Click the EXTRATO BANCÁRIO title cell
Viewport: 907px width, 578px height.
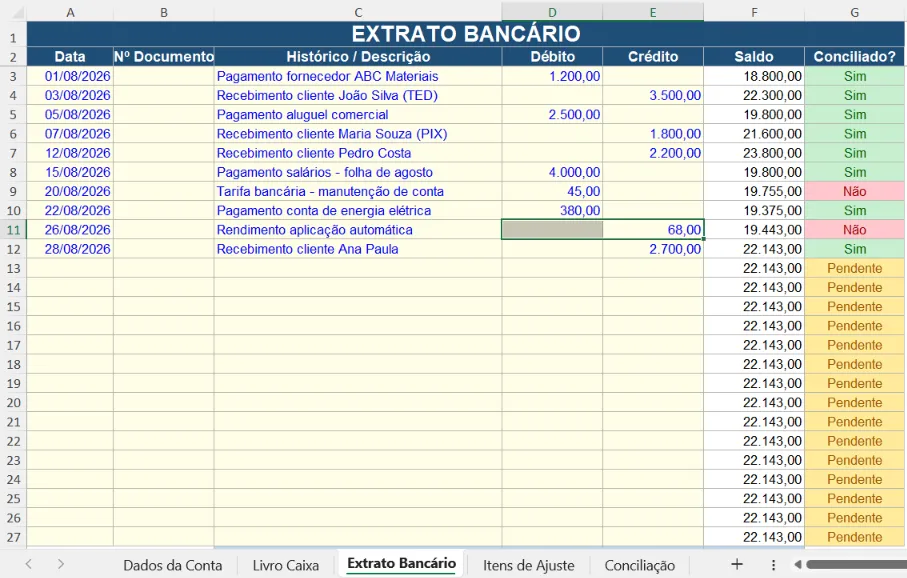466,34
